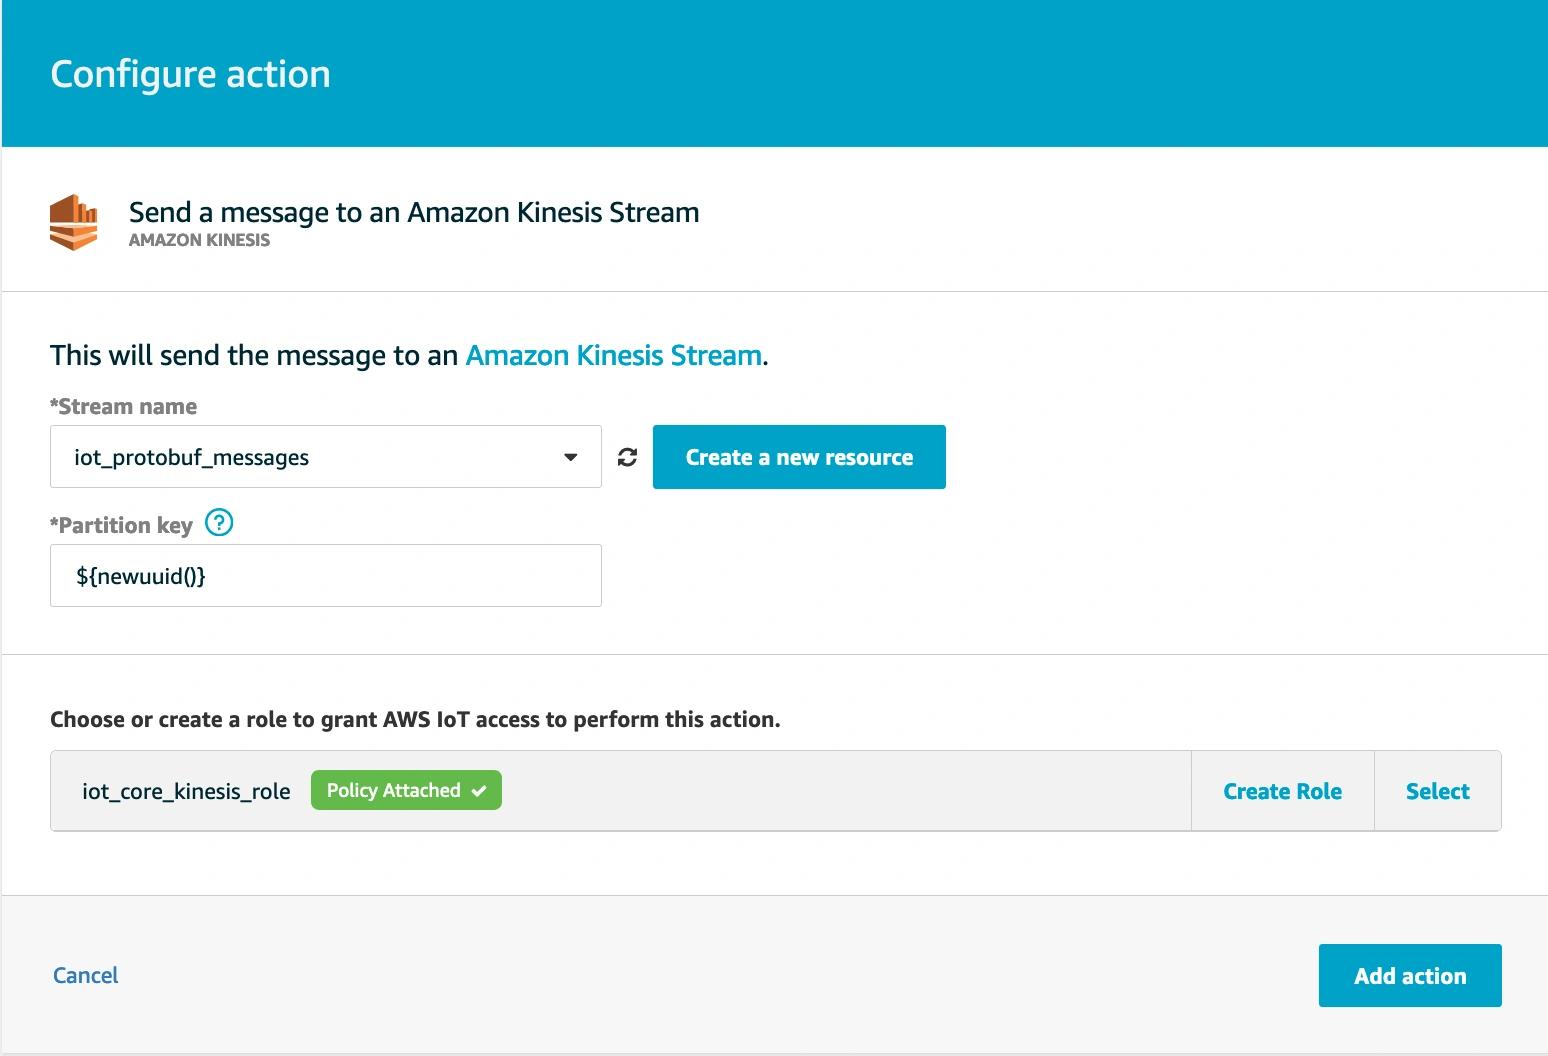1548x1056 pixels.
Task: Open the Partition key help icon
Action: [219, 523]
